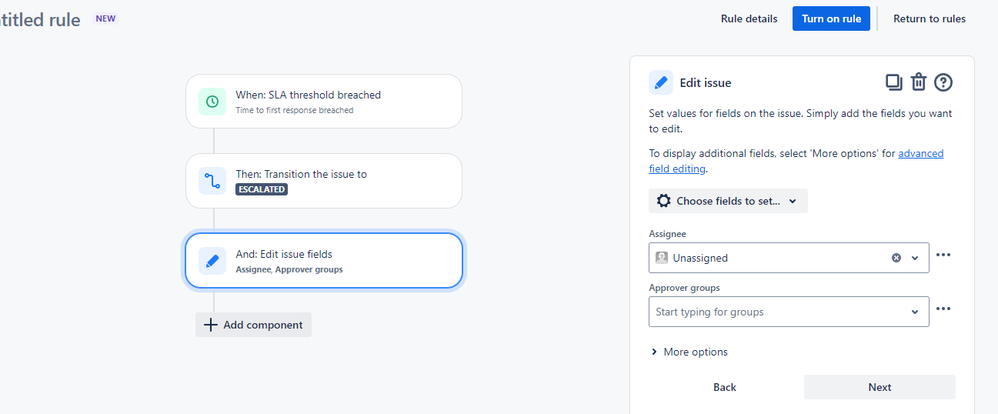Expand the More options section
This screenshot has width=998, height=414.
689,352
